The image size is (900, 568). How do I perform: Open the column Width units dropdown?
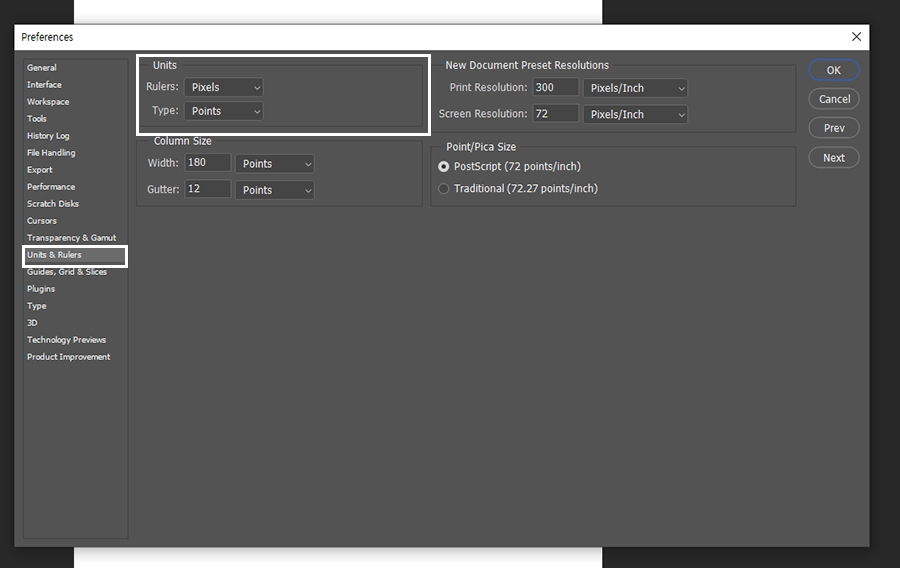pos(275,164)
